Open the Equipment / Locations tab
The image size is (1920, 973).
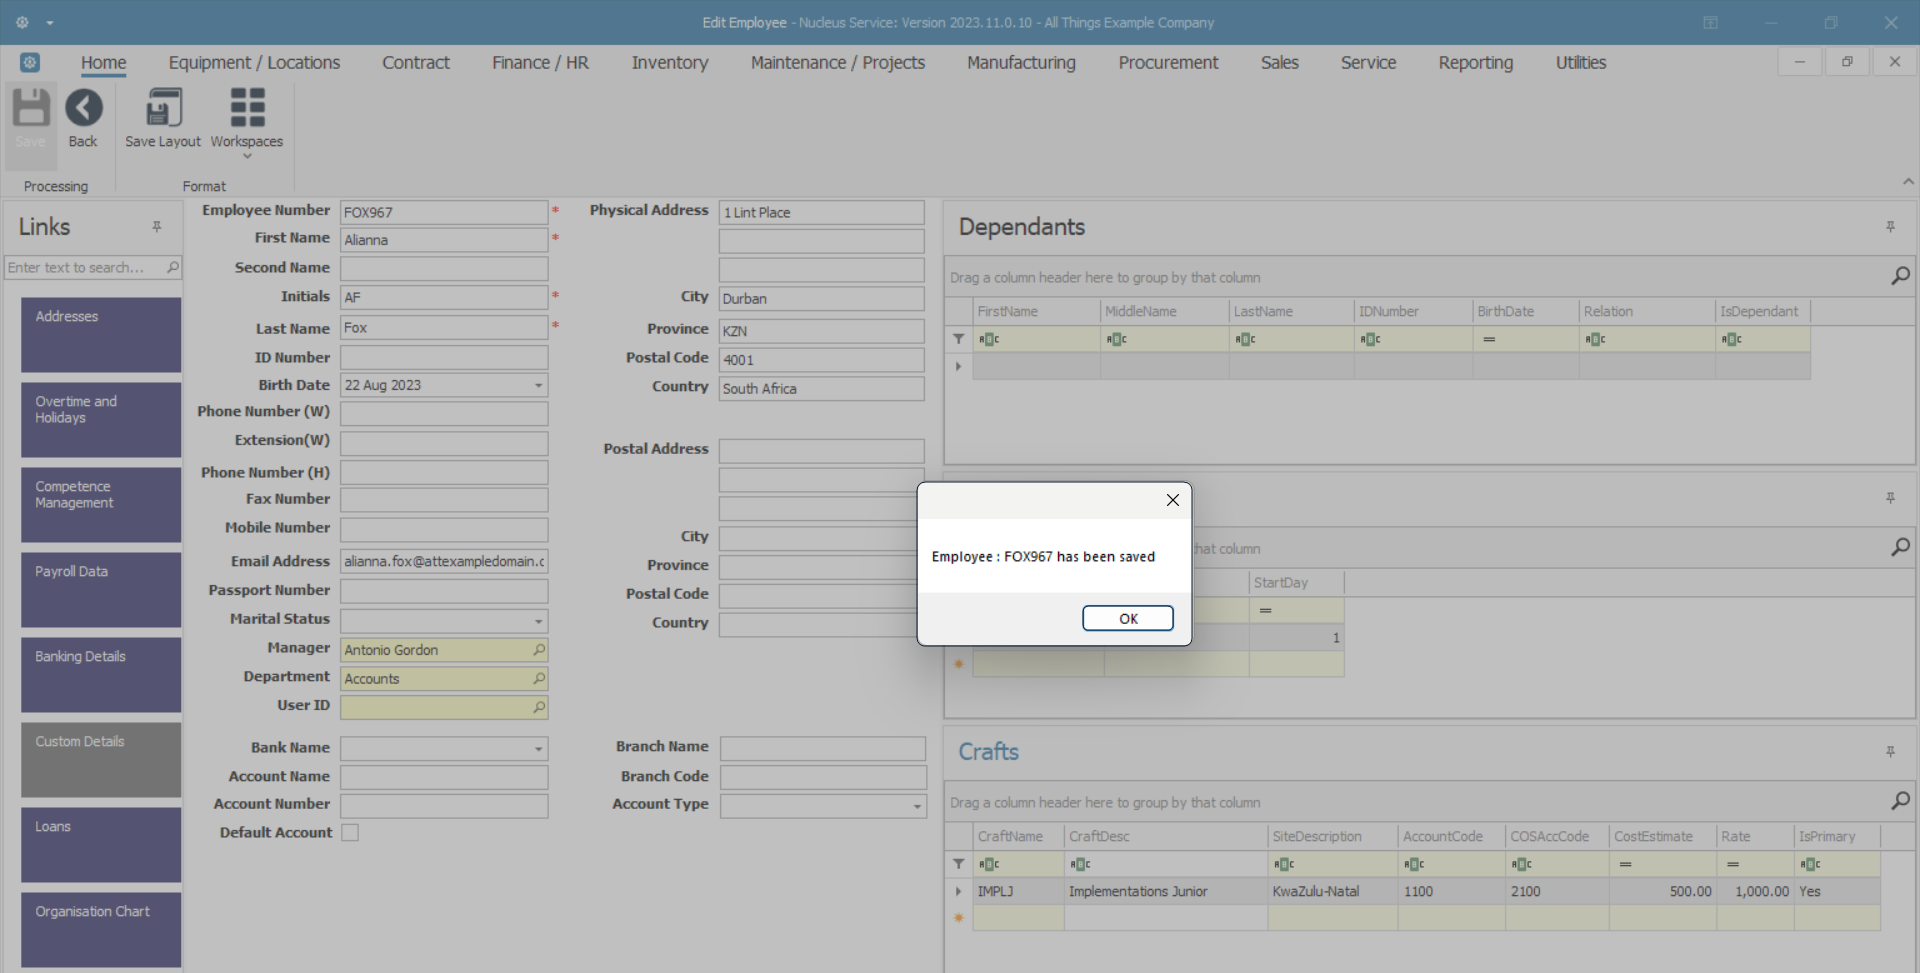[x=254, y=62]
